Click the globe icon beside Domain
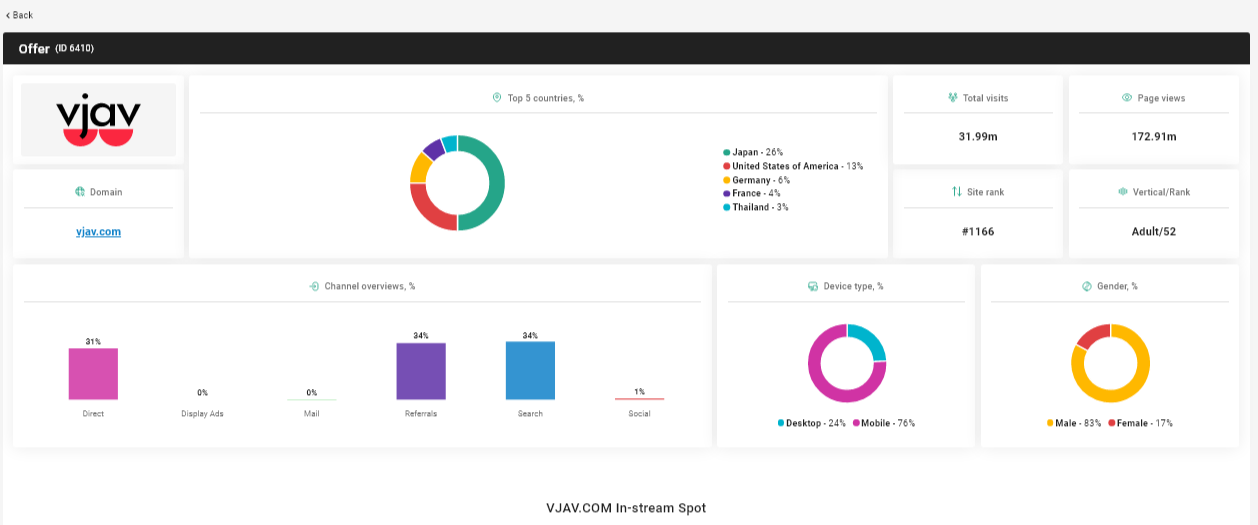 tap(79, 192)
